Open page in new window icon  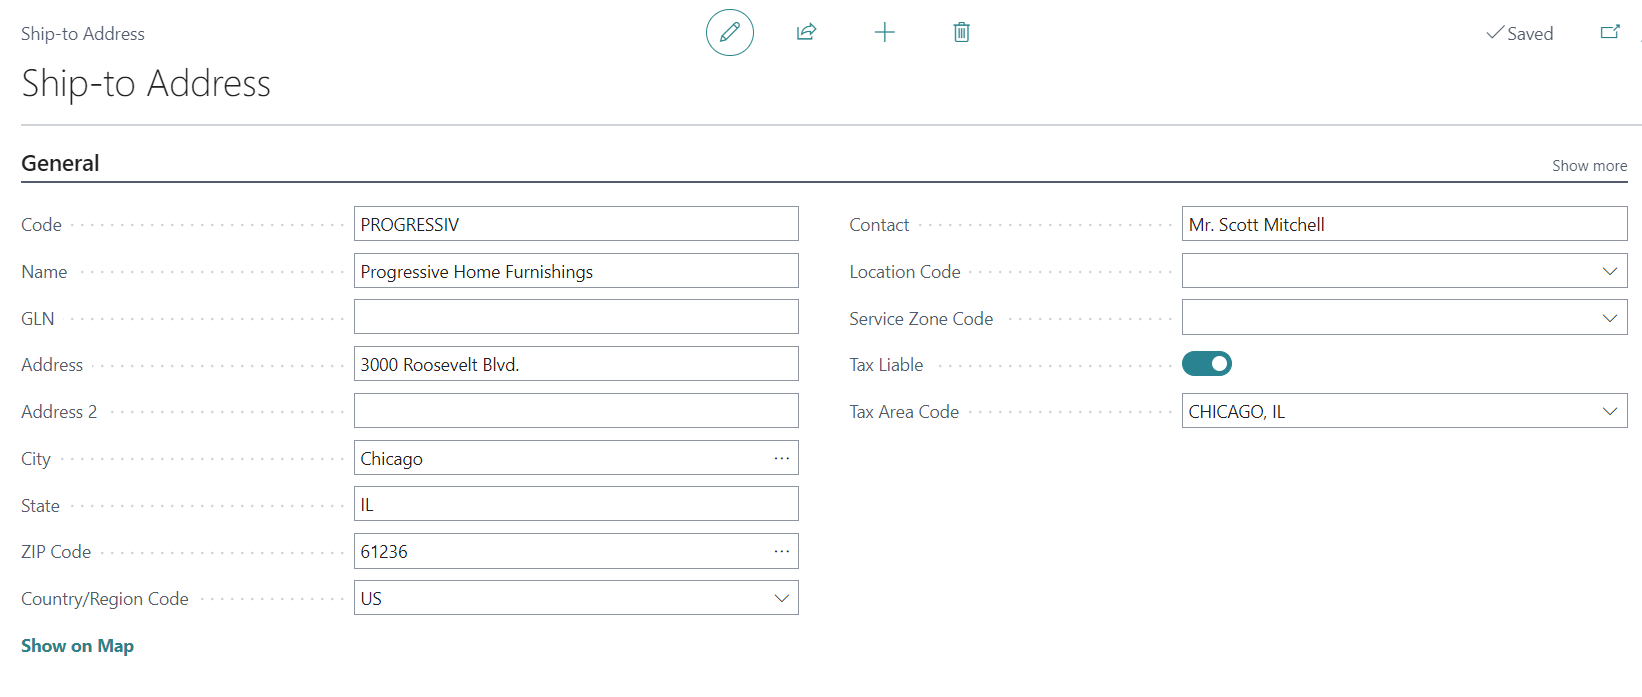click(1610, 32)
